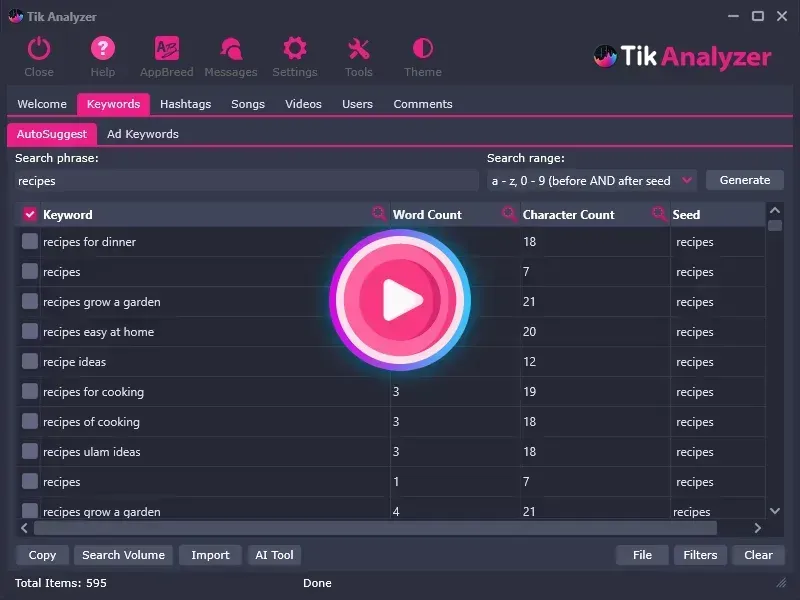Switch to the Hashtags tab

click(185, 103)
